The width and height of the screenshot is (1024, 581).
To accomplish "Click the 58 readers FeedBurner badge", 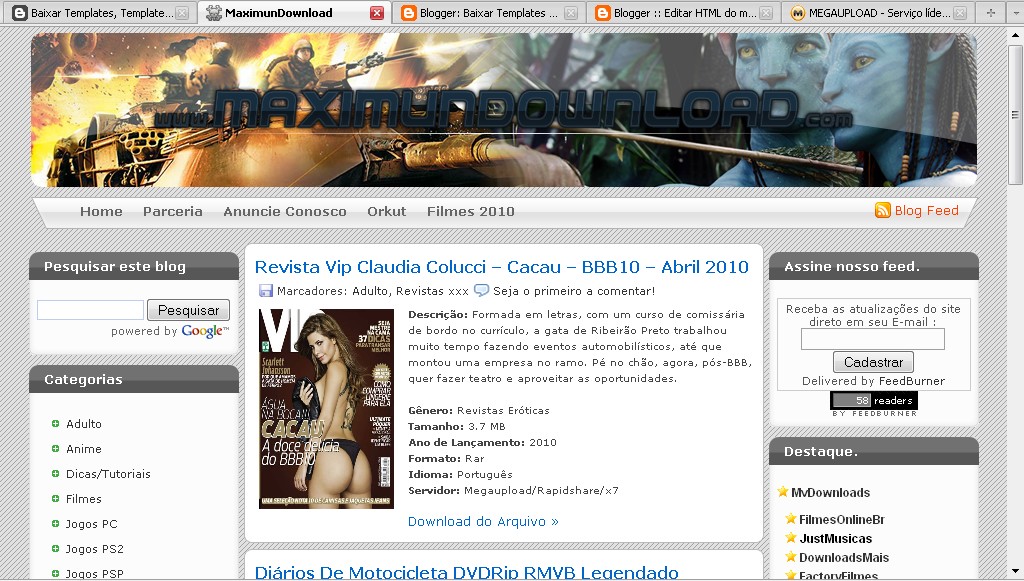I will coord(874,400).
